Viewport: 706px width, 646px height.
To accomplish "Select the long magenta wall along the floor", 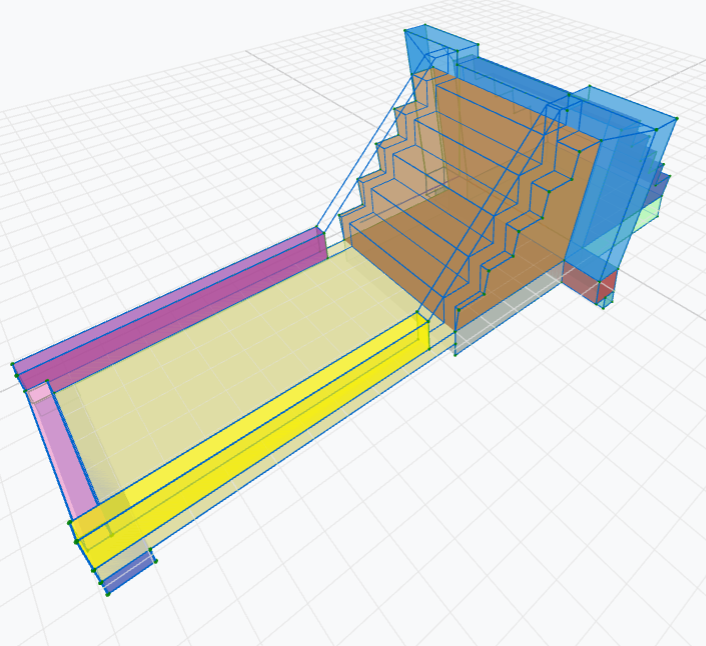I will tap(171, 311).
